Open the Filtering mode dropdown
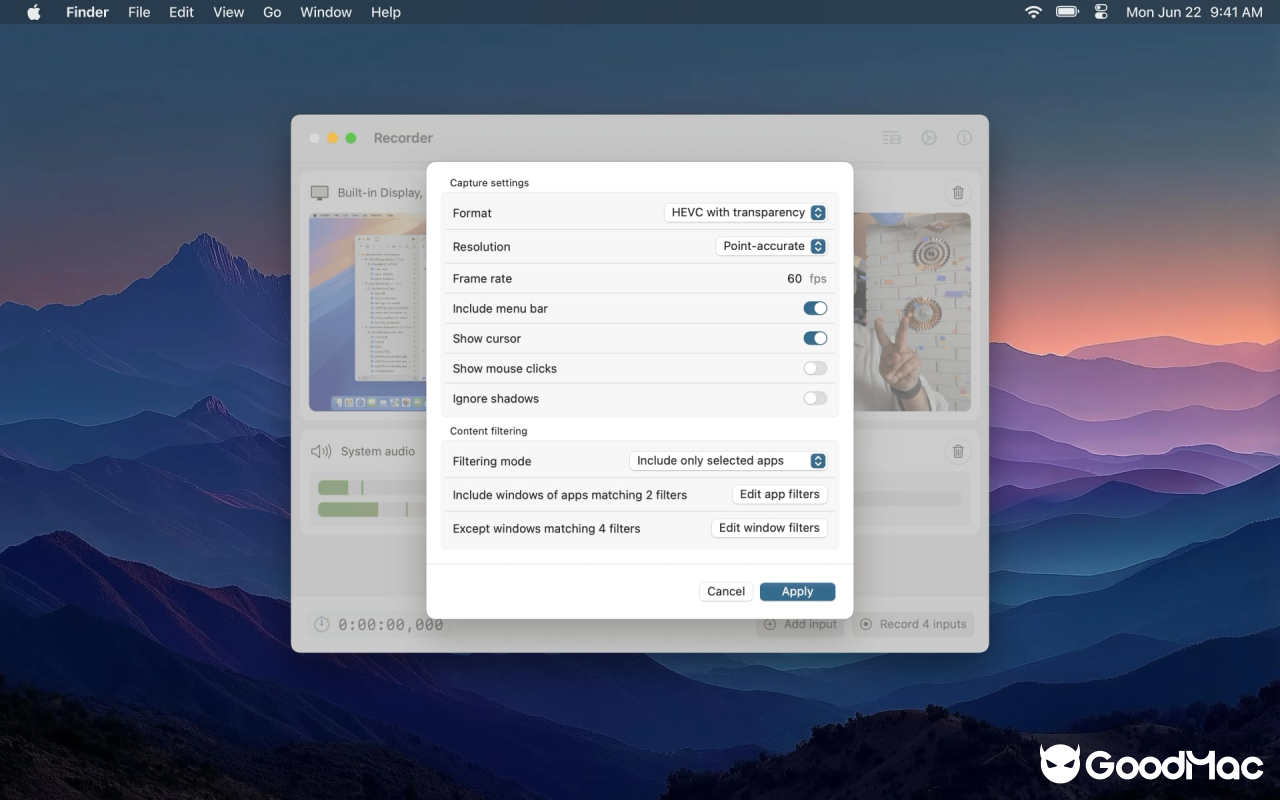 729,461
